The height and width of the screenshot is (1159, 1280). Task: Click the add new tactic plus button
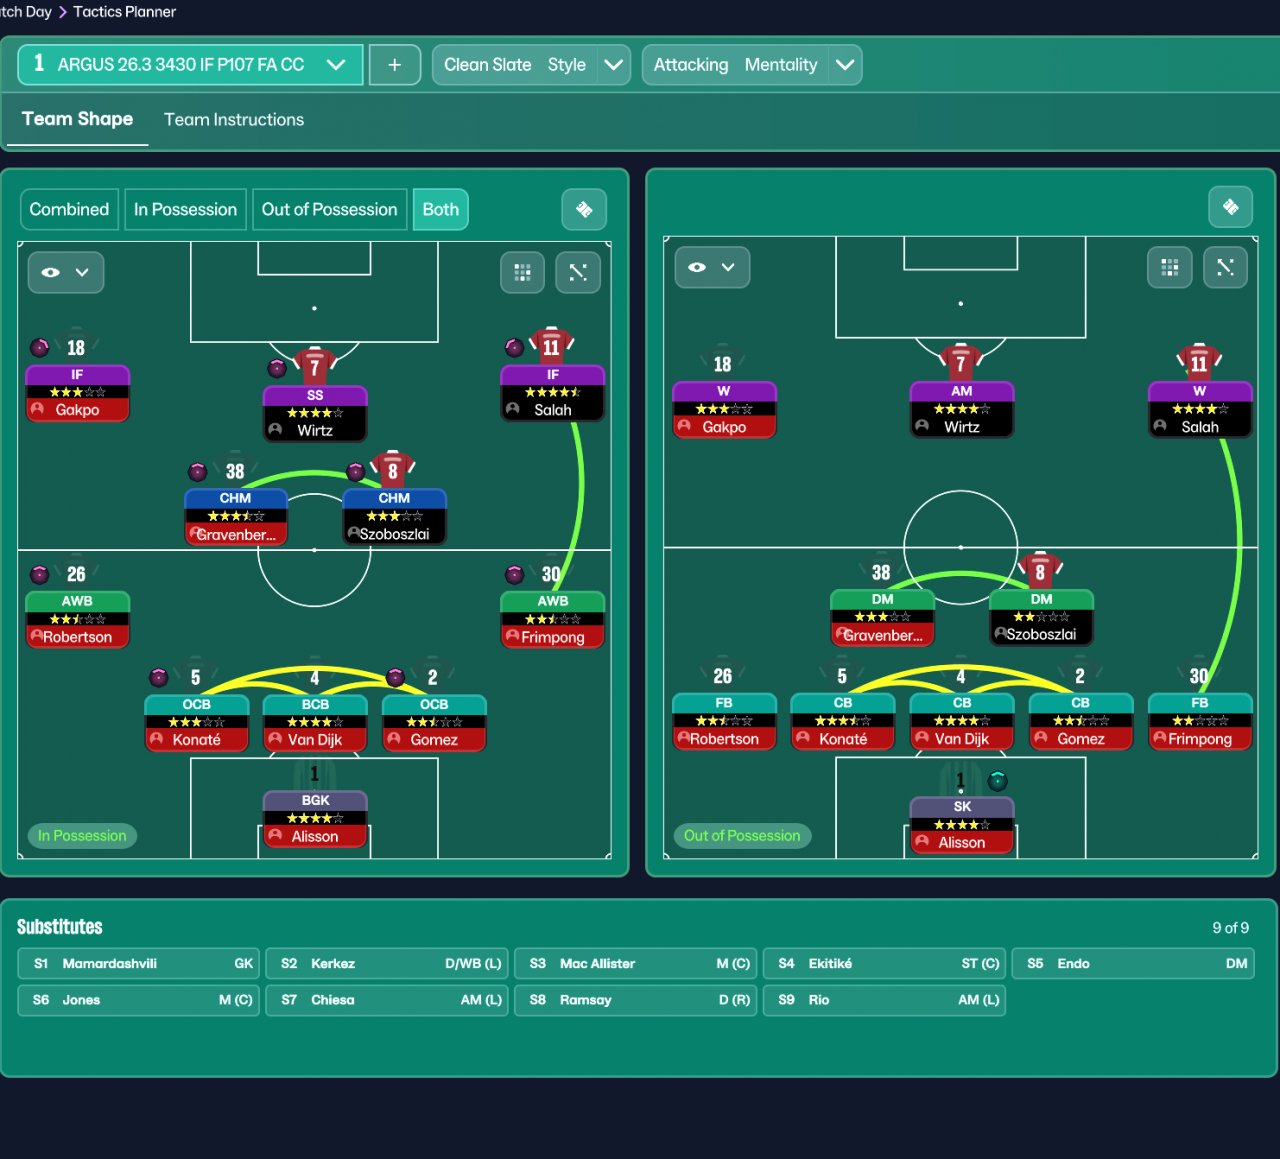(395, 65)
